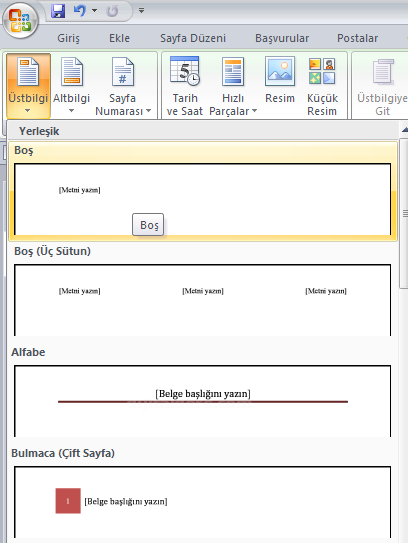Collapse the Üstbilgi dropdown arrow

coord(27,111)
